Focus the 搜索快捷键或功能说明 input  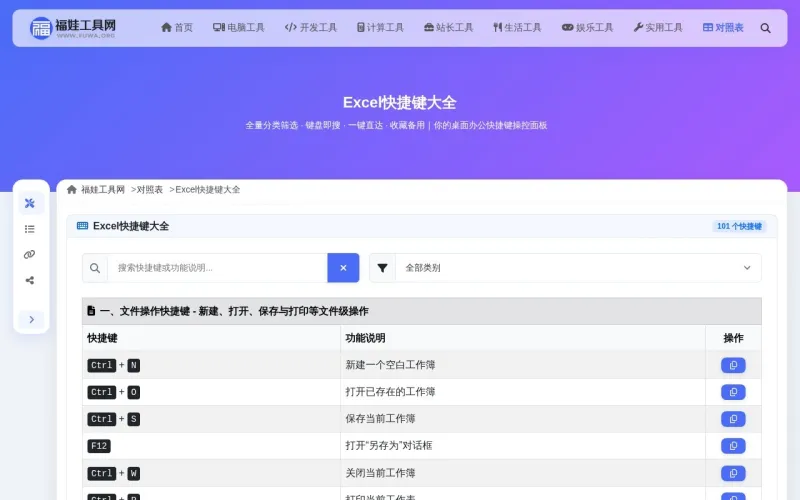[217, 268]
